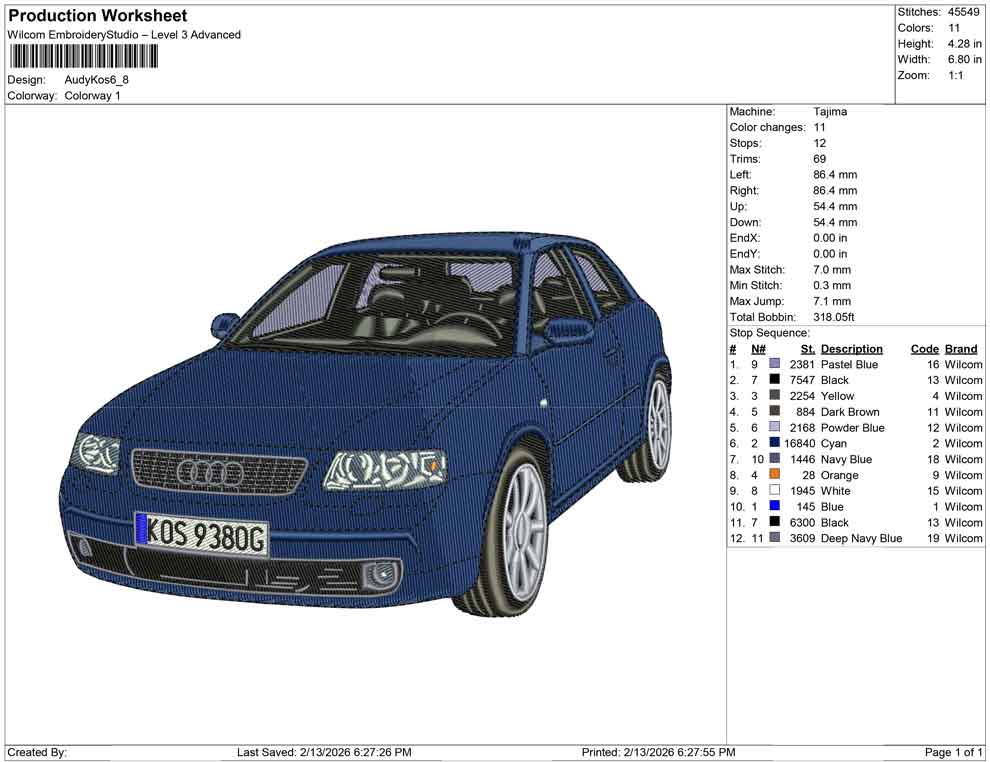Click the Total Bobbin value 318.05ft
This screenshot has width=990, height=762.
click(833, 317)
